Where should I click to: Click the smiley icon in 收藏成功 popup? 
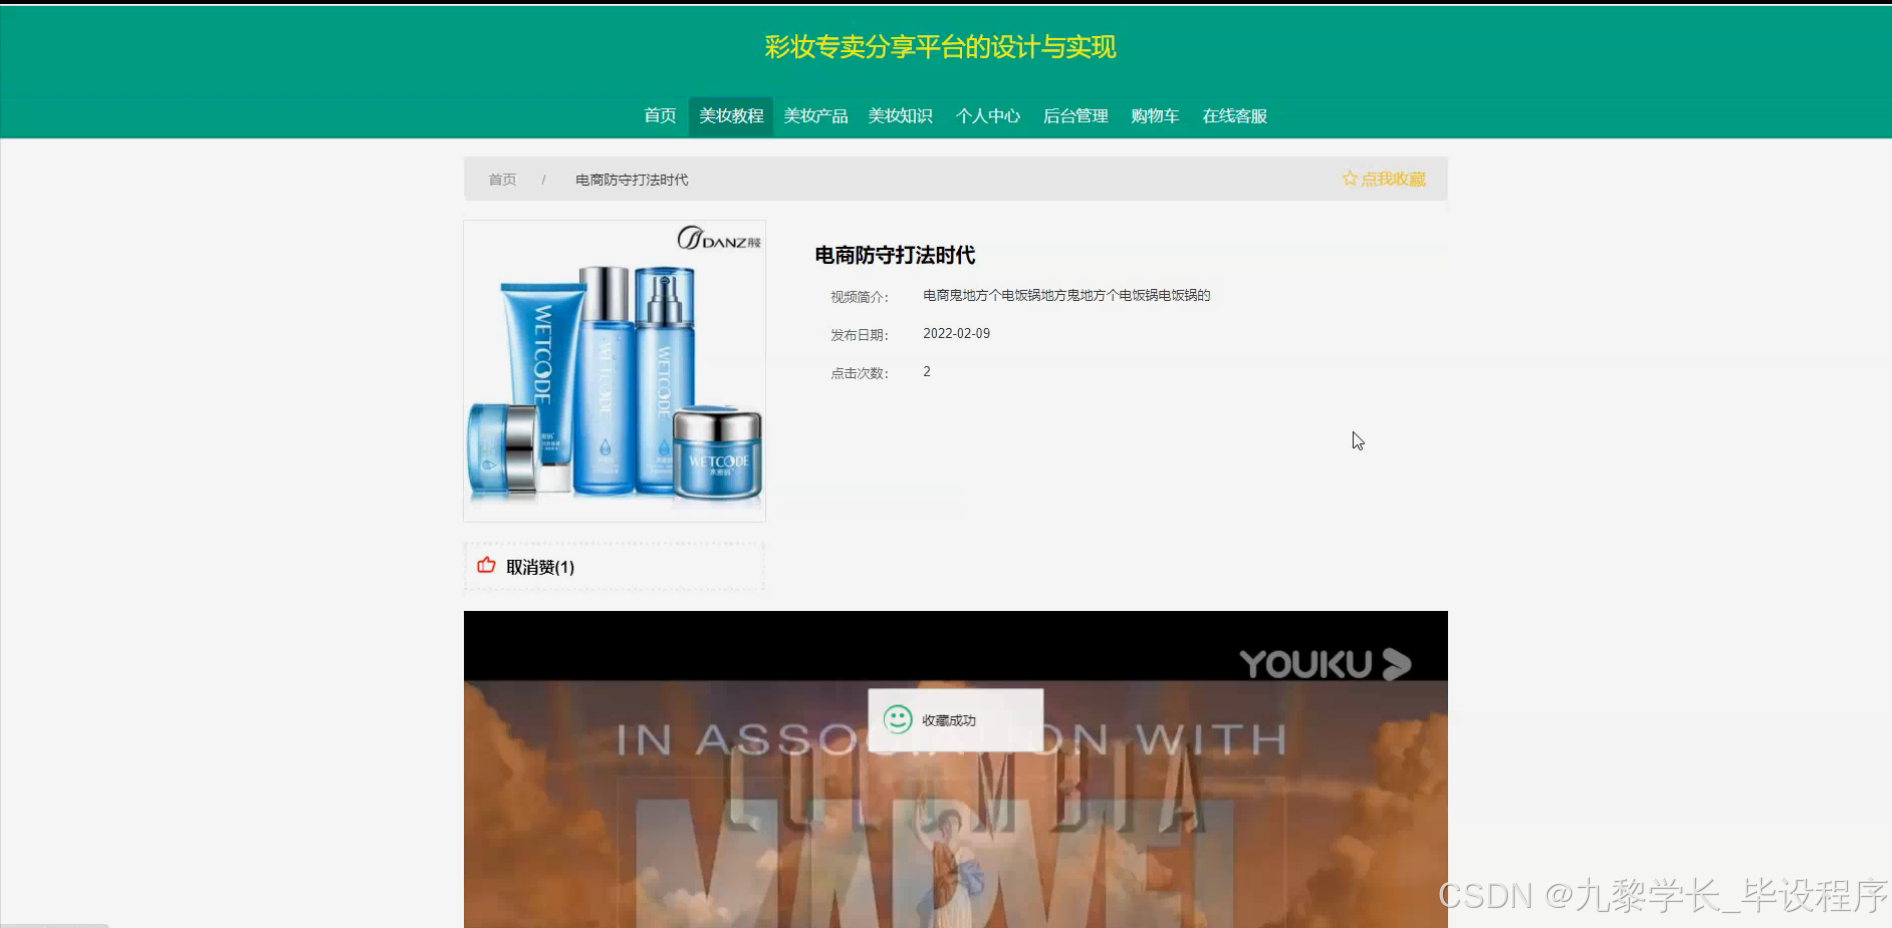tap(898, 719)
